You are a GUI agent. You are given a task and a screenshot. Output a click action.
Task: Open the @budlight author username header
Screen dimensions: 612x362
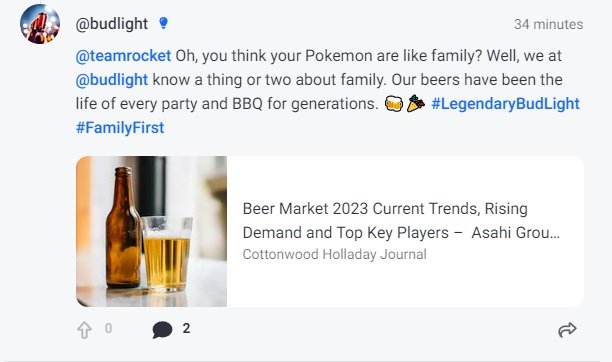tap(112, 24)
